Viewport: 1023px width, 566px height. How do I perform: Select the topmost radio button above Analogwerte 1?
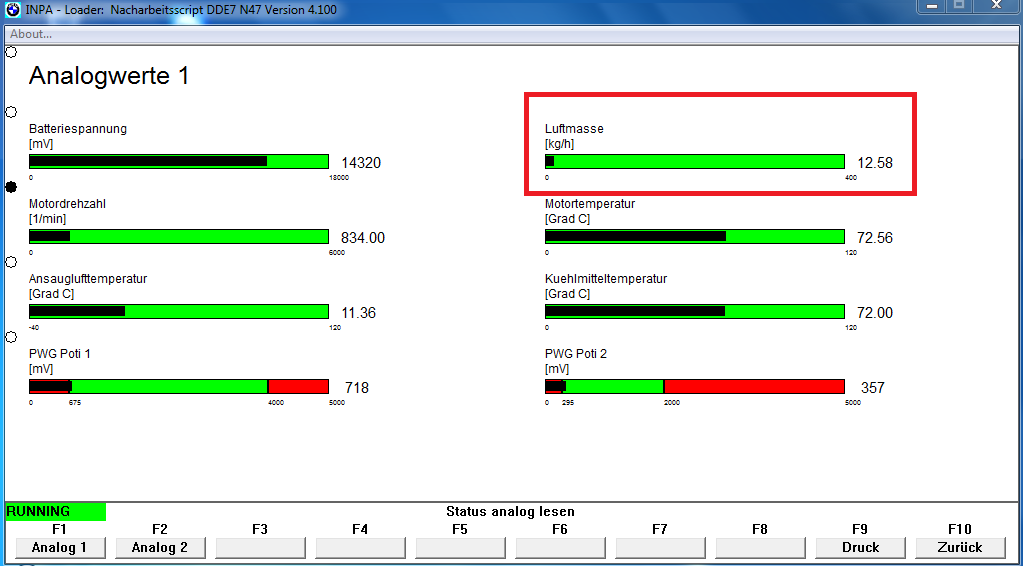11,52
